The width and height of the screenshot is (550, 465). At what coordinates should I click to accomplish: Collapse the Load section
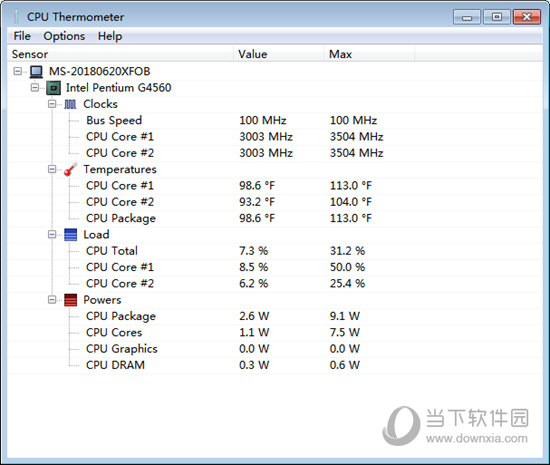[52, 234]
